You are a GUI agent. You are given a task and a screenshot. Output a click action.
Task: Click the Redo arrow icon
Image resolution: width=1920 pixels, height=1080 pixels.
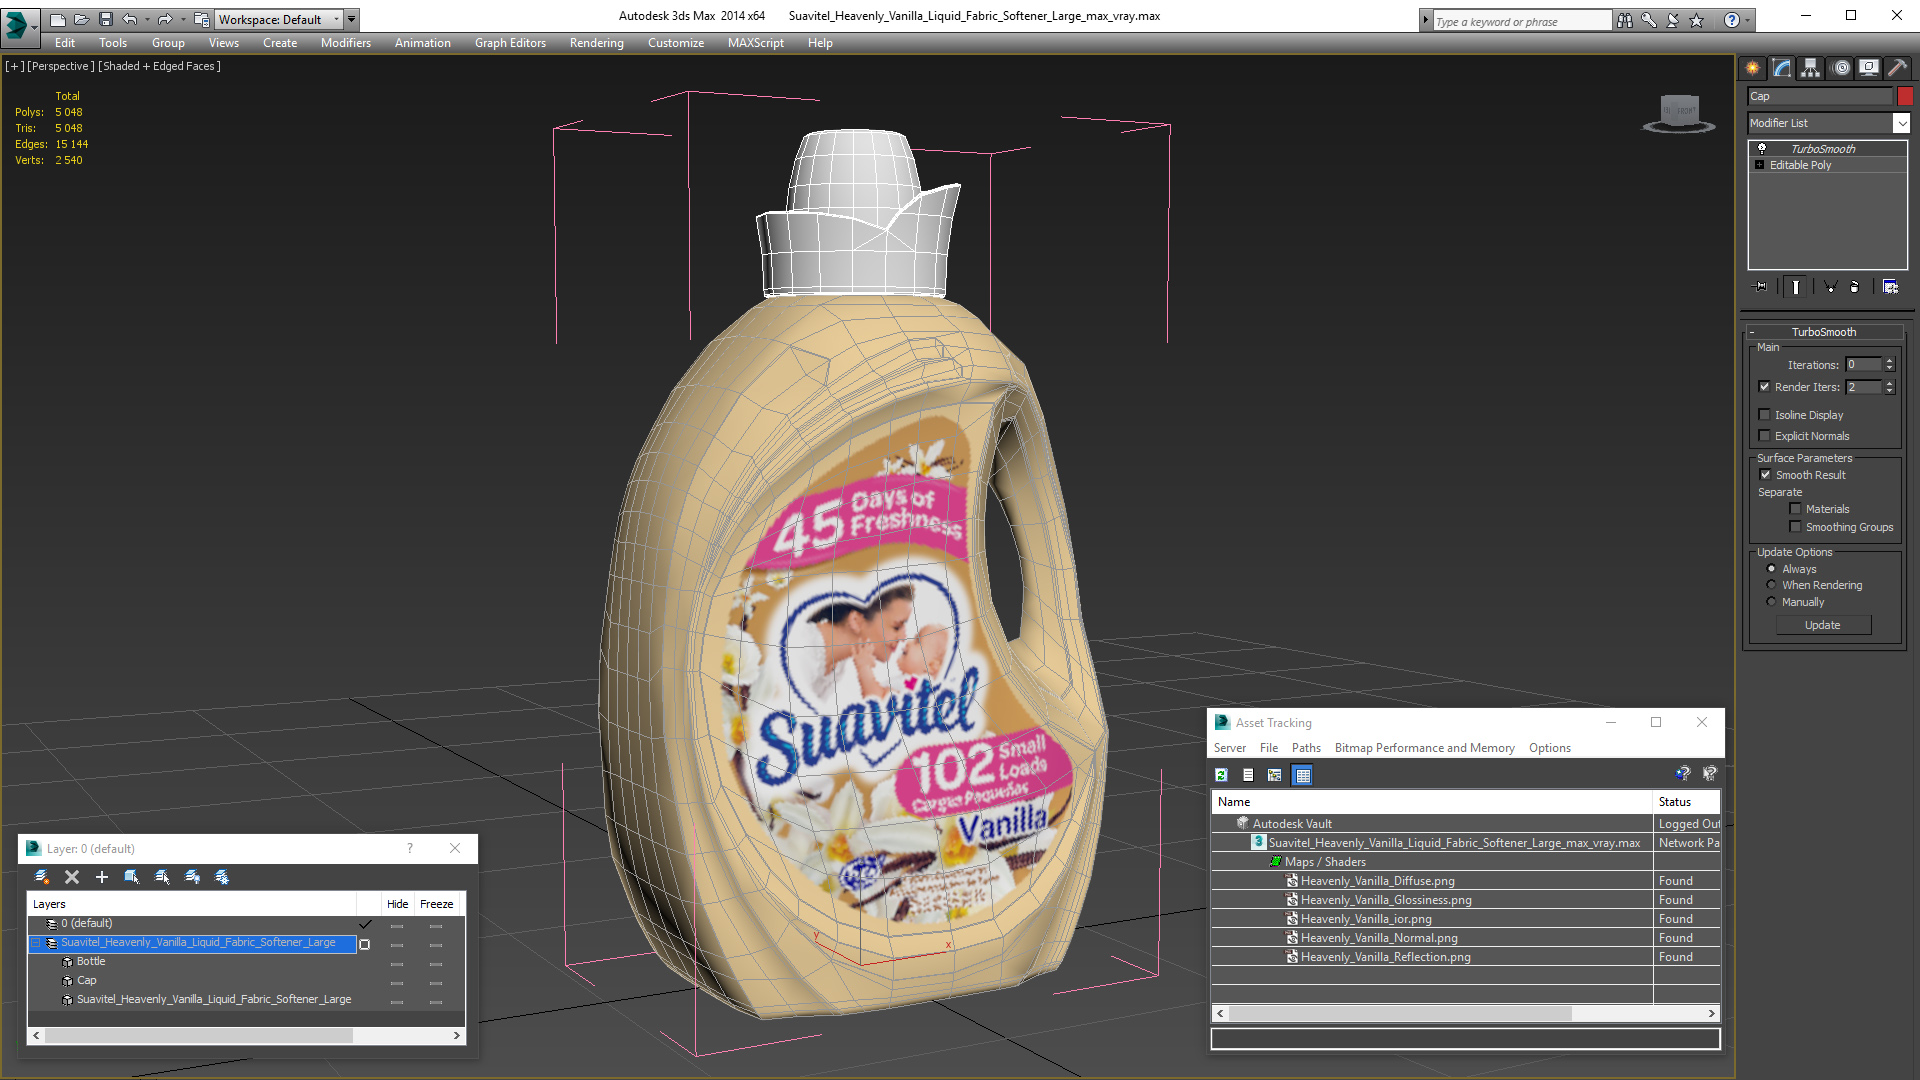(x=165, y=19)
